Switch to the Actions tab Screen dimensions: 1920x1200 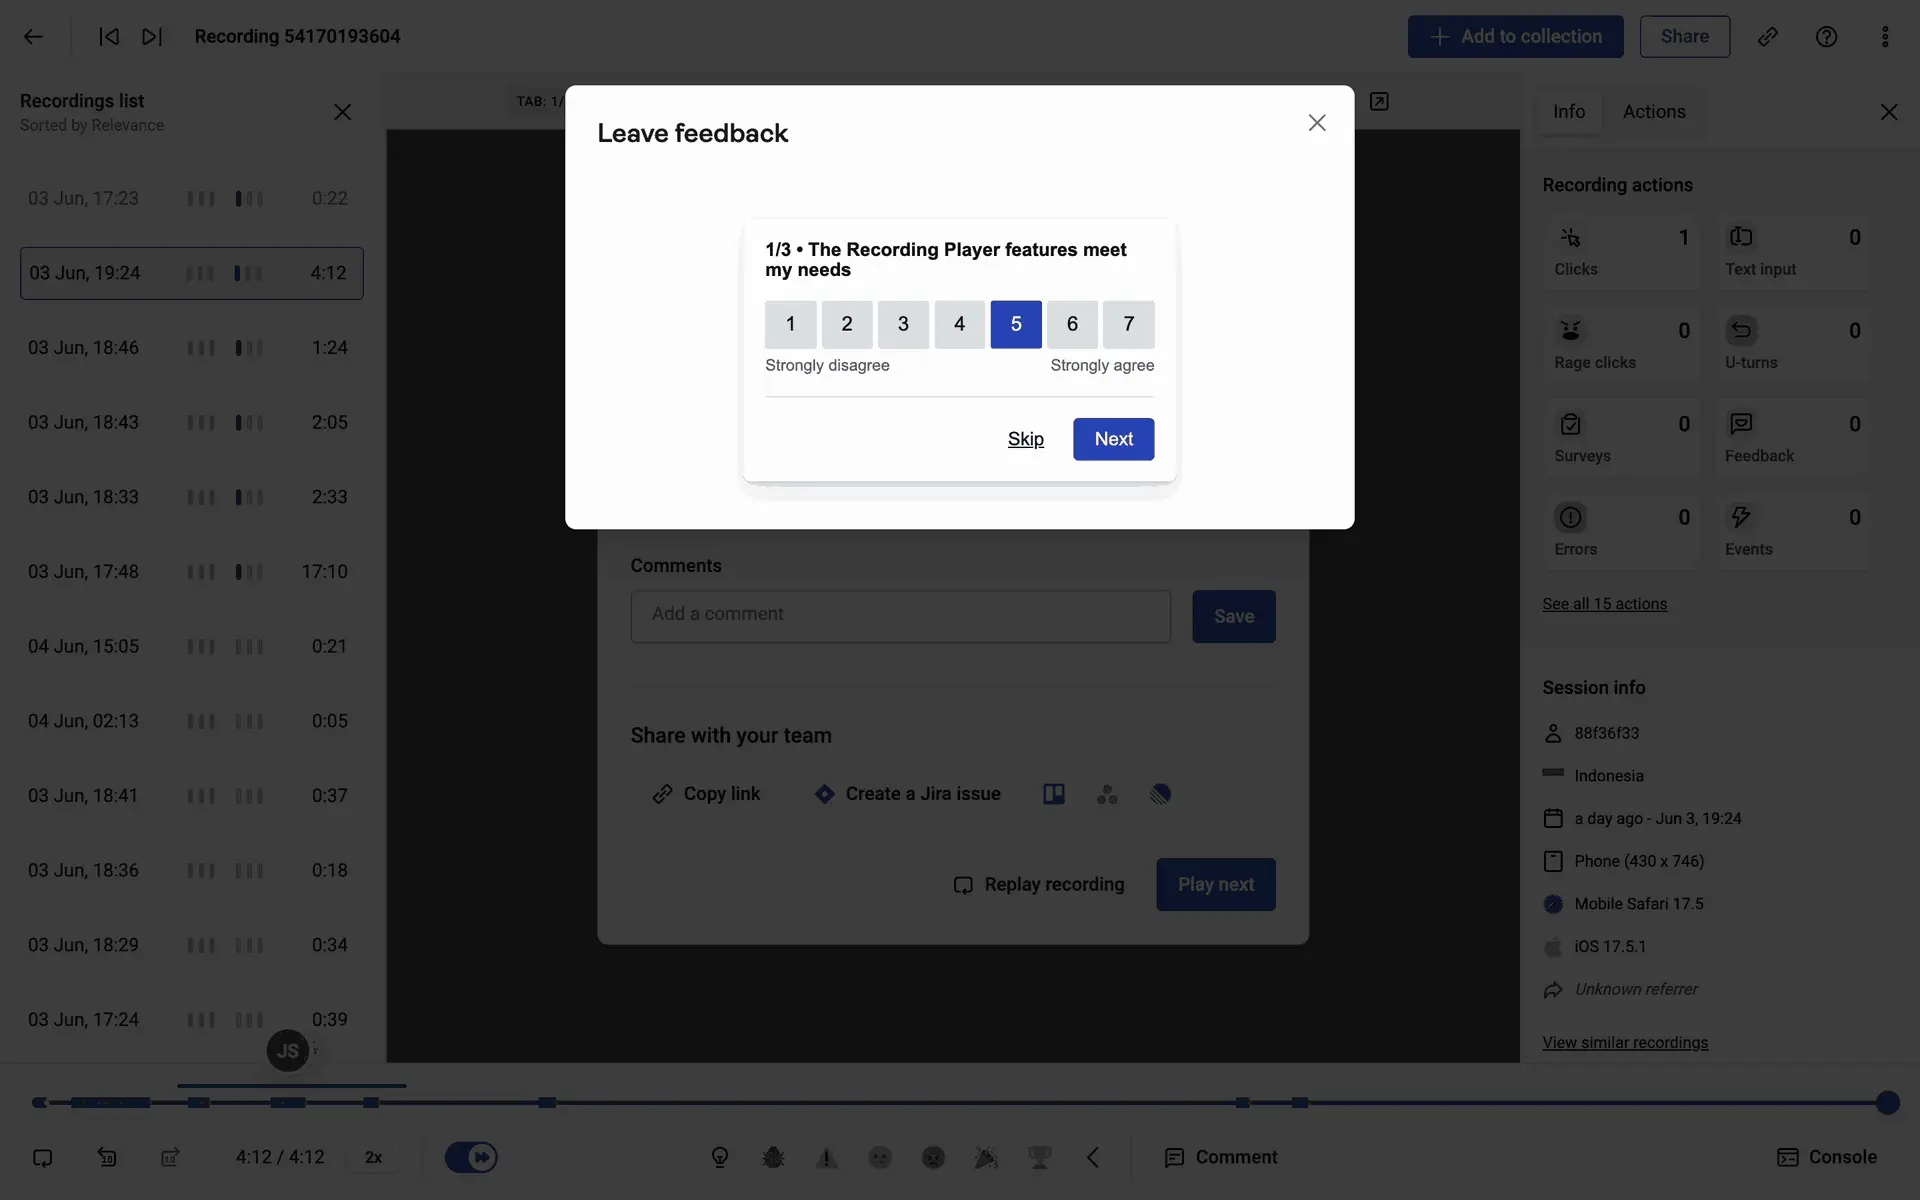1654,112
